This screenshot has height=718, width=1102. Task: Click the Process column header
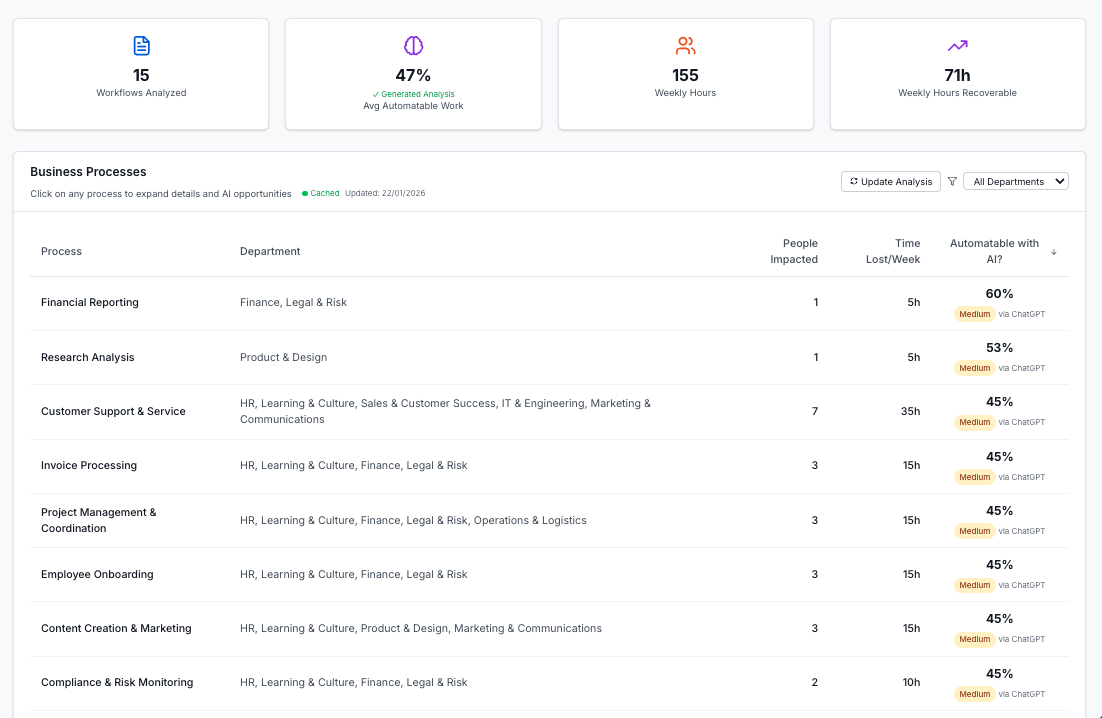click(61, 252)
